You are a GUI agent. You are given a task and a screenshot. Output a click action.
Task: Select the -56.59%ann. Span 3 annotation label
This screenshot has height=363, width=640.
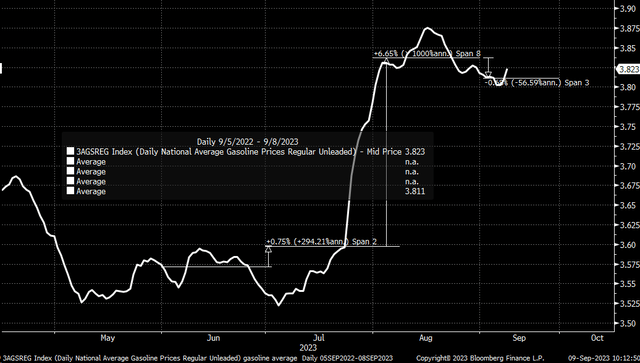click(537, 83)
